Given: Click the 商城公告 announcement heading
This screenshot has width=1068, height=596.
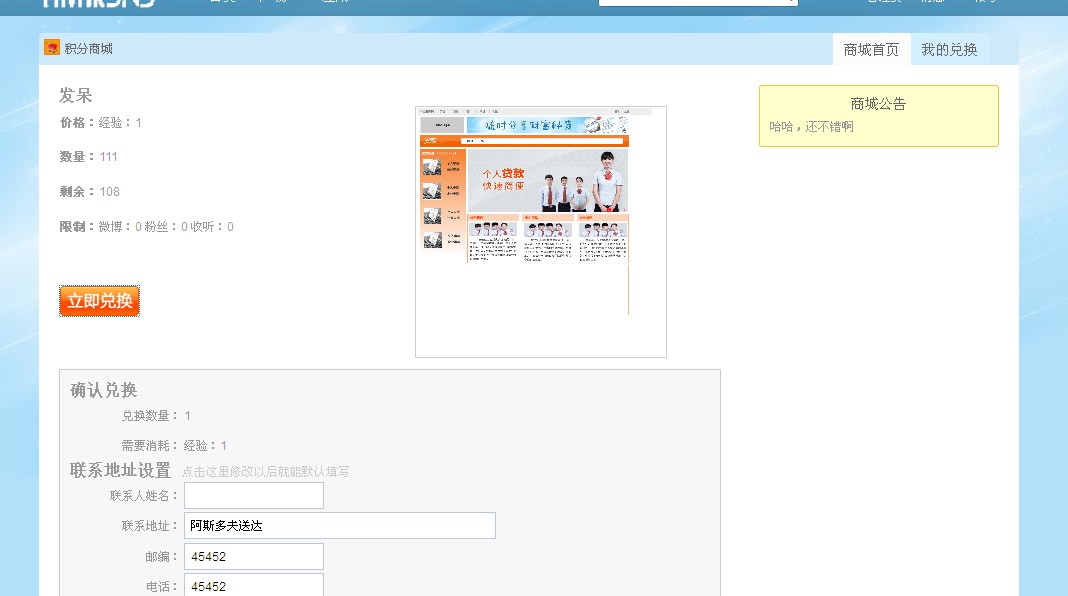Looking at the screenshot, I should pos(878,104).
